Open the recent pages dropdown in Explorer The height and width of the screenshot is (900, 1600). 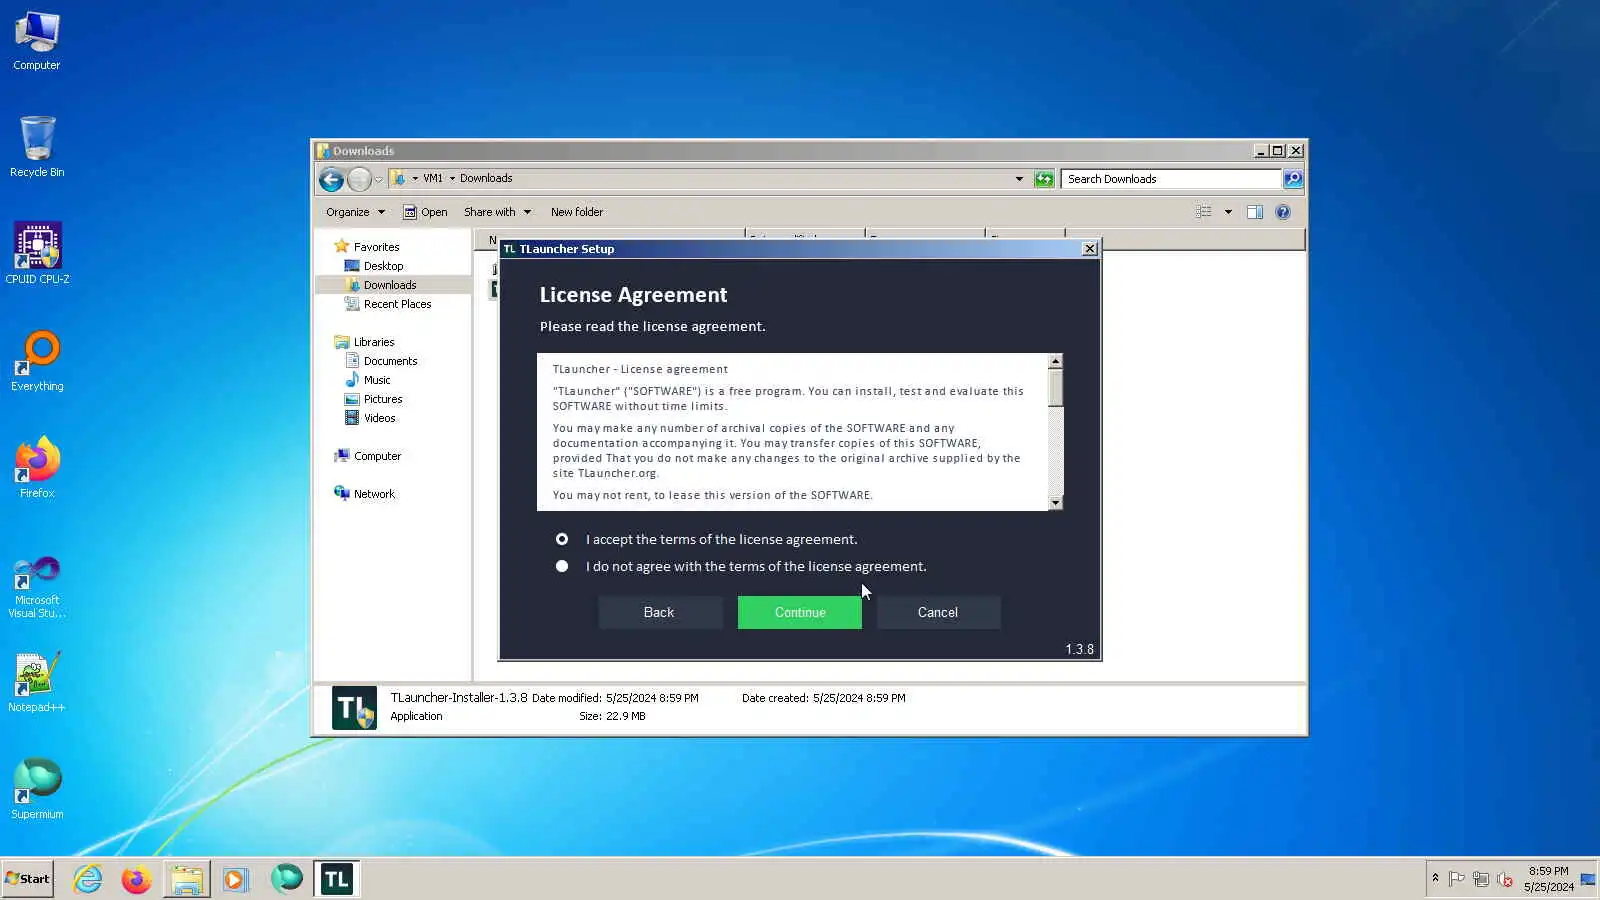pyautogui.click(x=379, y=180)
